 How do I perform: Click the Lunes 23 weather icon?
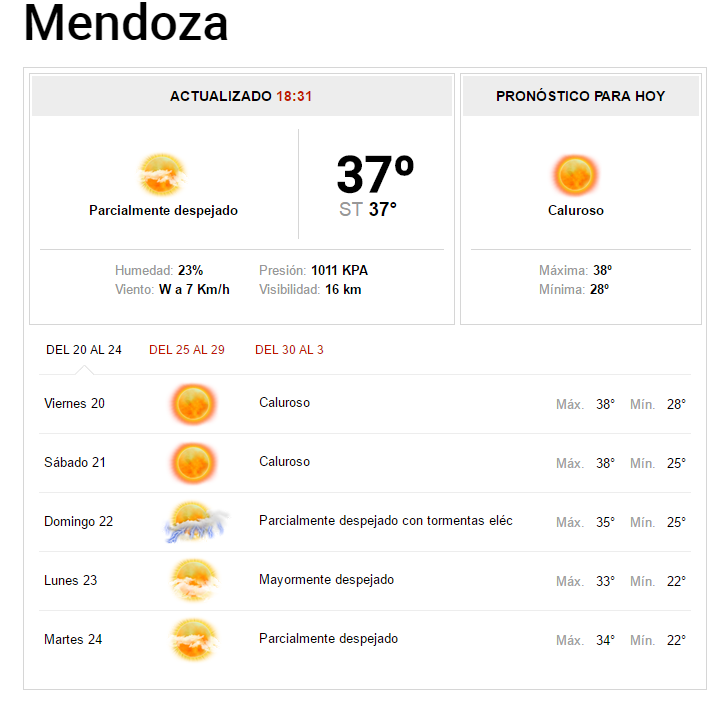(192, 581)
